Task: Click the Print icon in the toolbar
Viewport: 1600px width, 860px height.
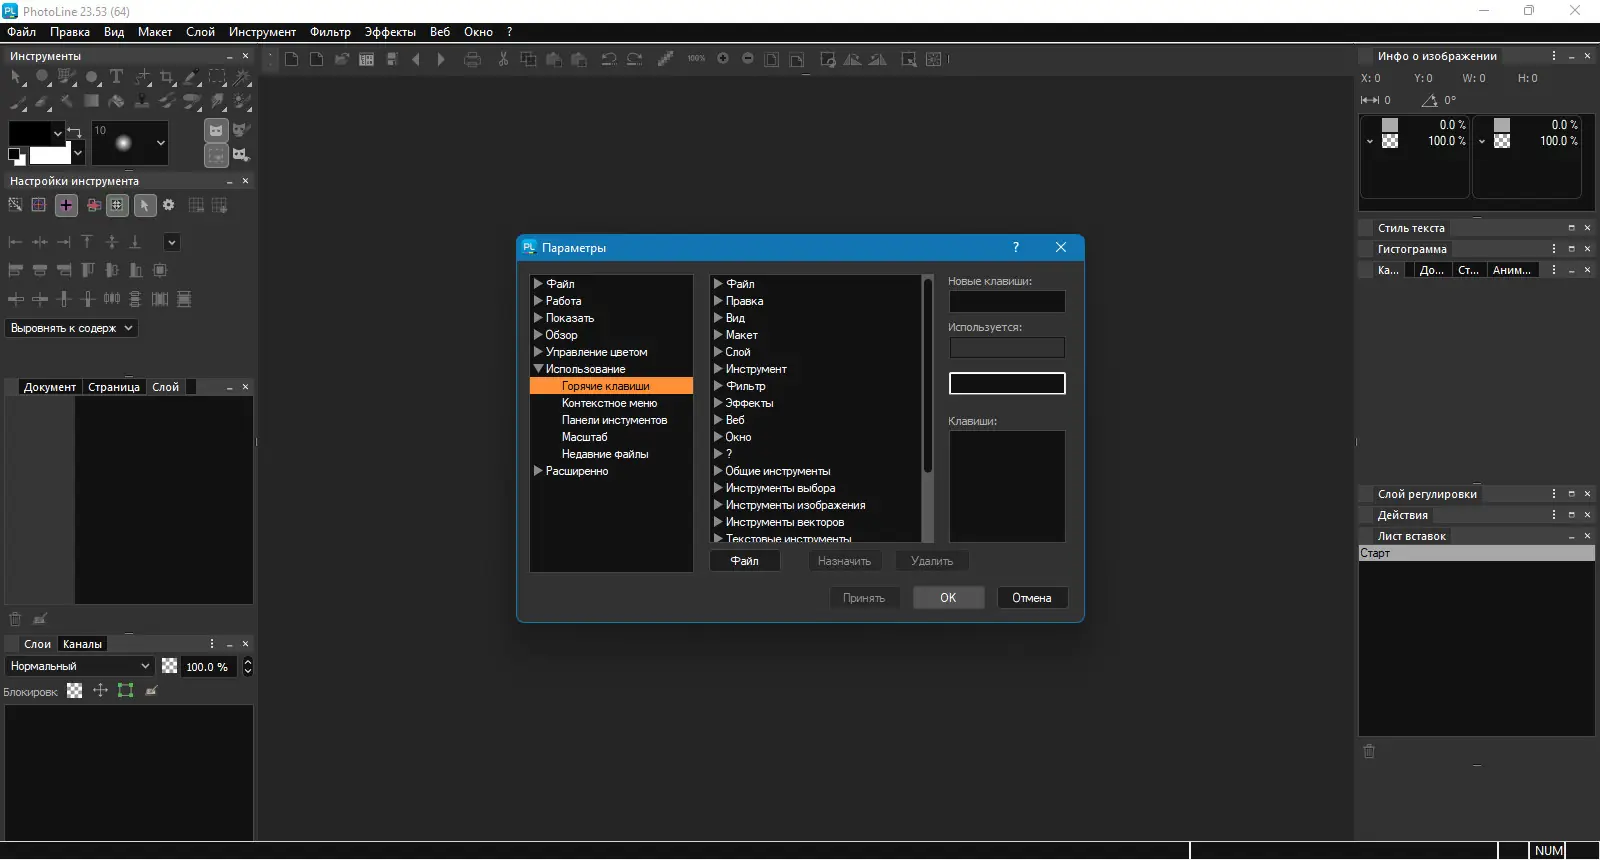Action: pyautogui.click(x=473, y=60)
